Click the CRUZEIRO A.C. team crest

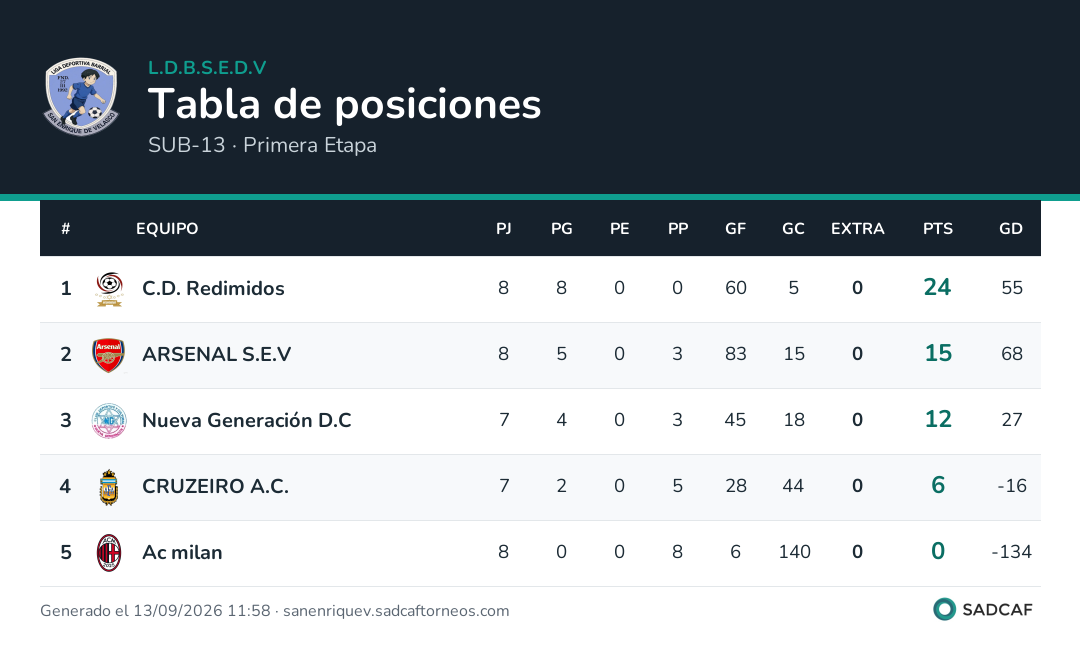(x=109, y=487)
